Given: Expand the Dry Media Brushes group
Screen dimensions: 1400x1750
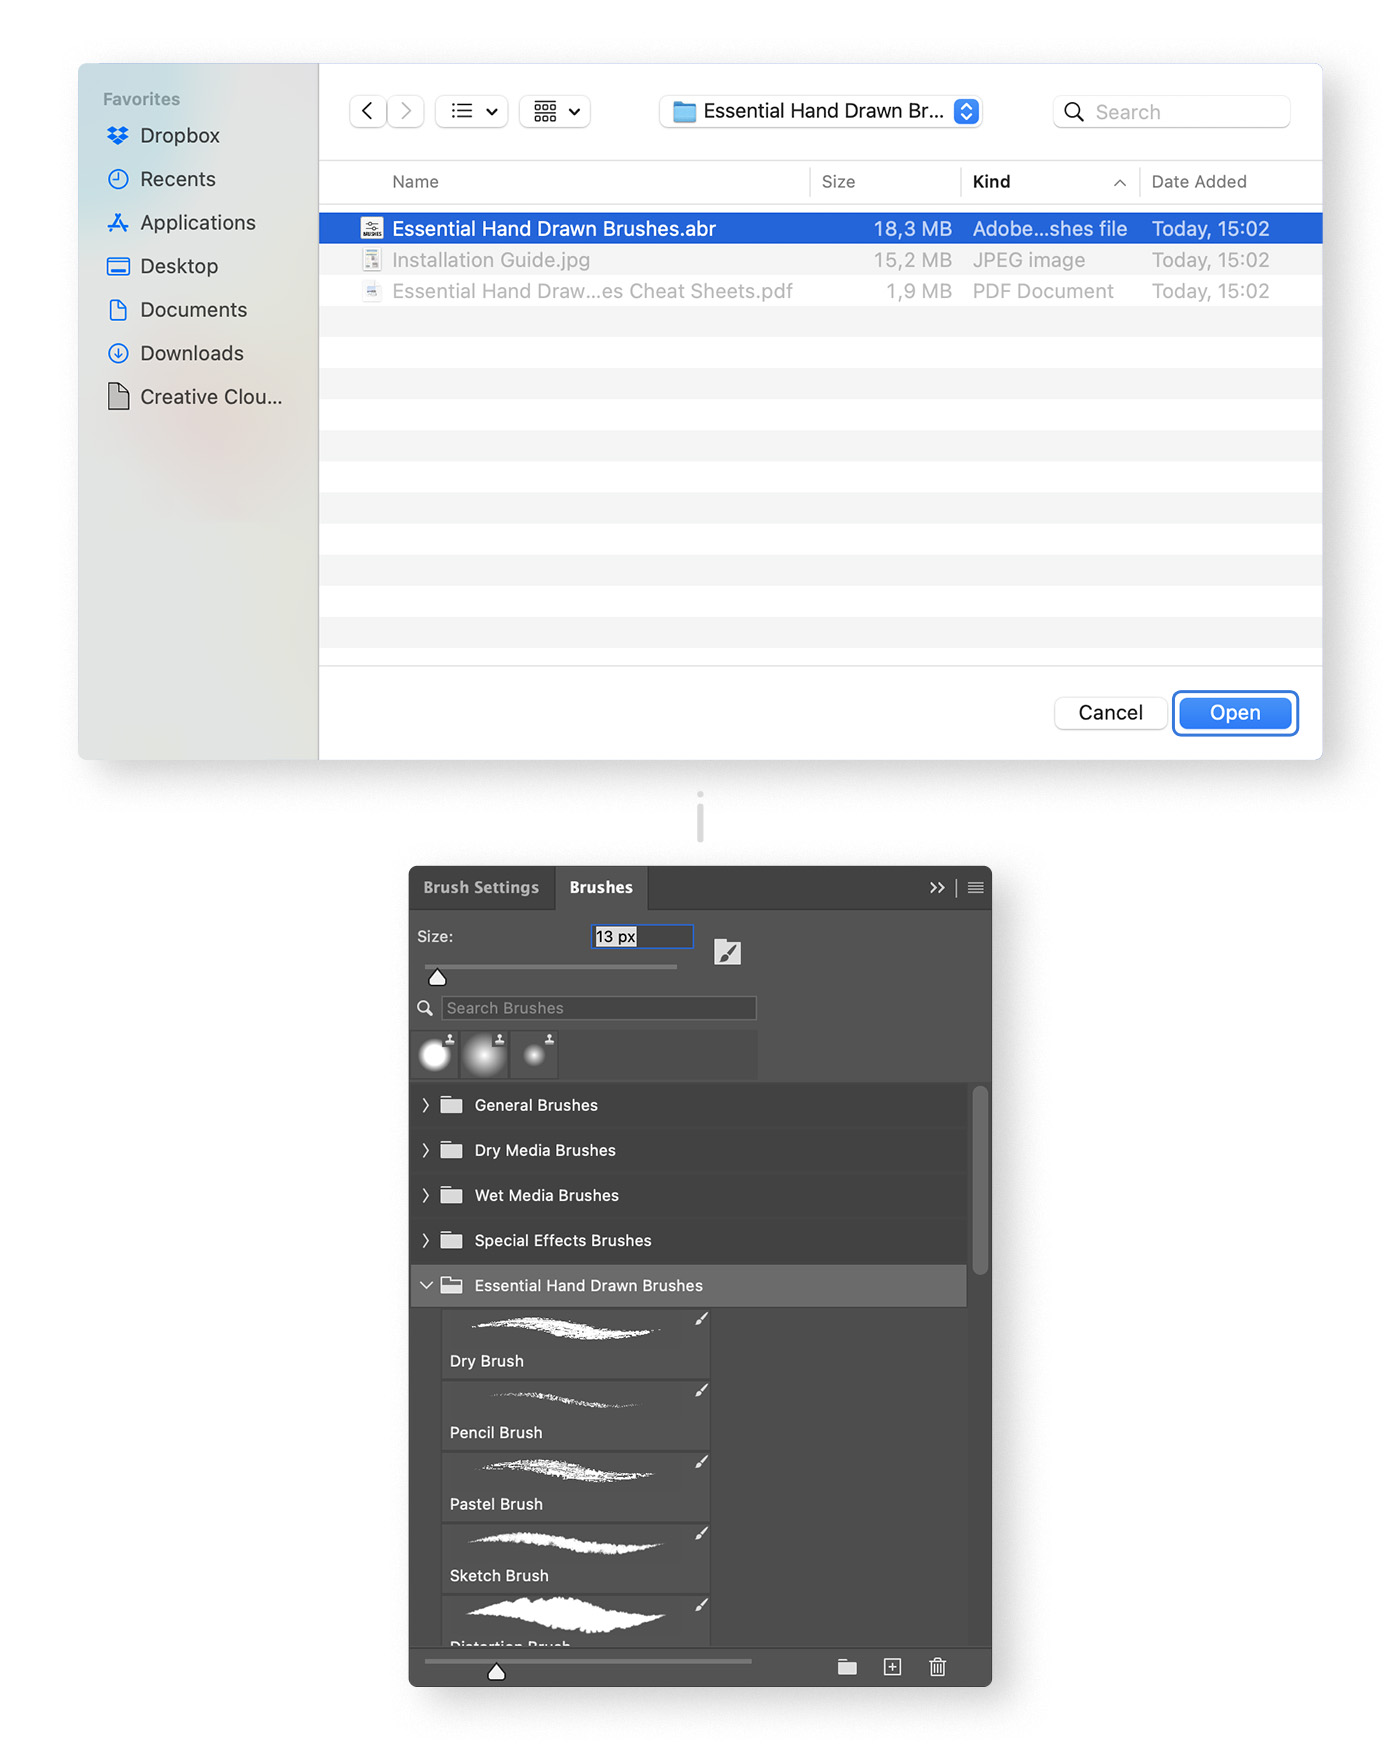Looking at the screenshot, I should (426, 1150).
